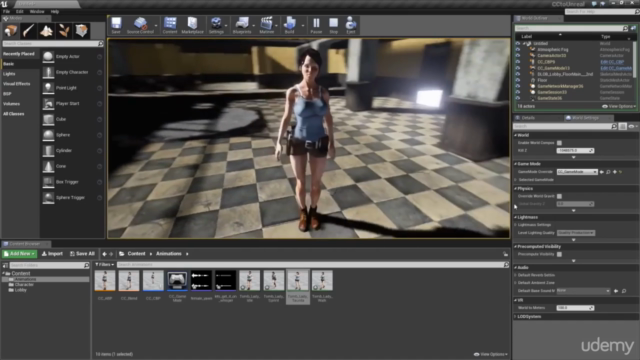Toggle visibility of CC_CBP9 actor
This screenshot has height=360, width=640.
click(x=518, y=62)
